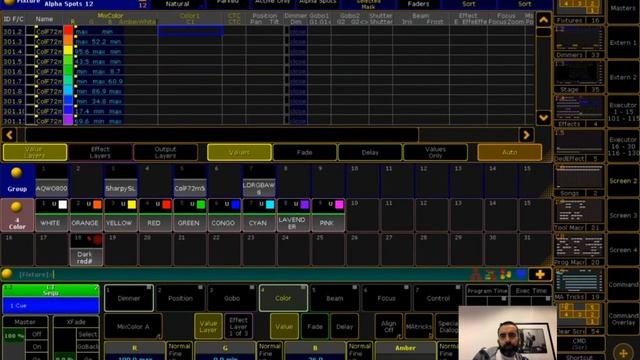Screen dimensions: 640x360
Task: Select the ORANGE color preset
Action: click(x=86, y=215)
